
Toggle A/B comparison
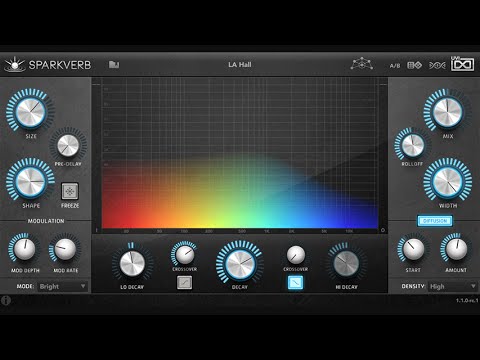click(x=395, y=66)
